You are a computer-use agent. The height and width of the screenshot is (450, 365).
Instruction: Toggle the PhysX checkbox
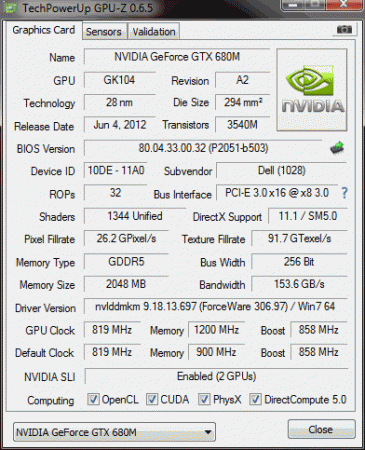tap(204, 399)
